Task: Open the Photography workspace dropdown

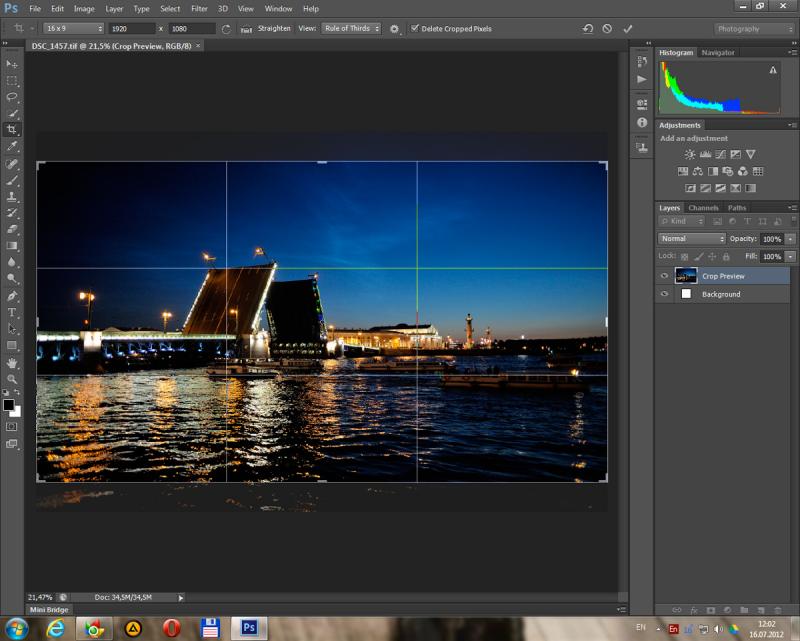Action: pyautogui.click(x=754, y=29)
